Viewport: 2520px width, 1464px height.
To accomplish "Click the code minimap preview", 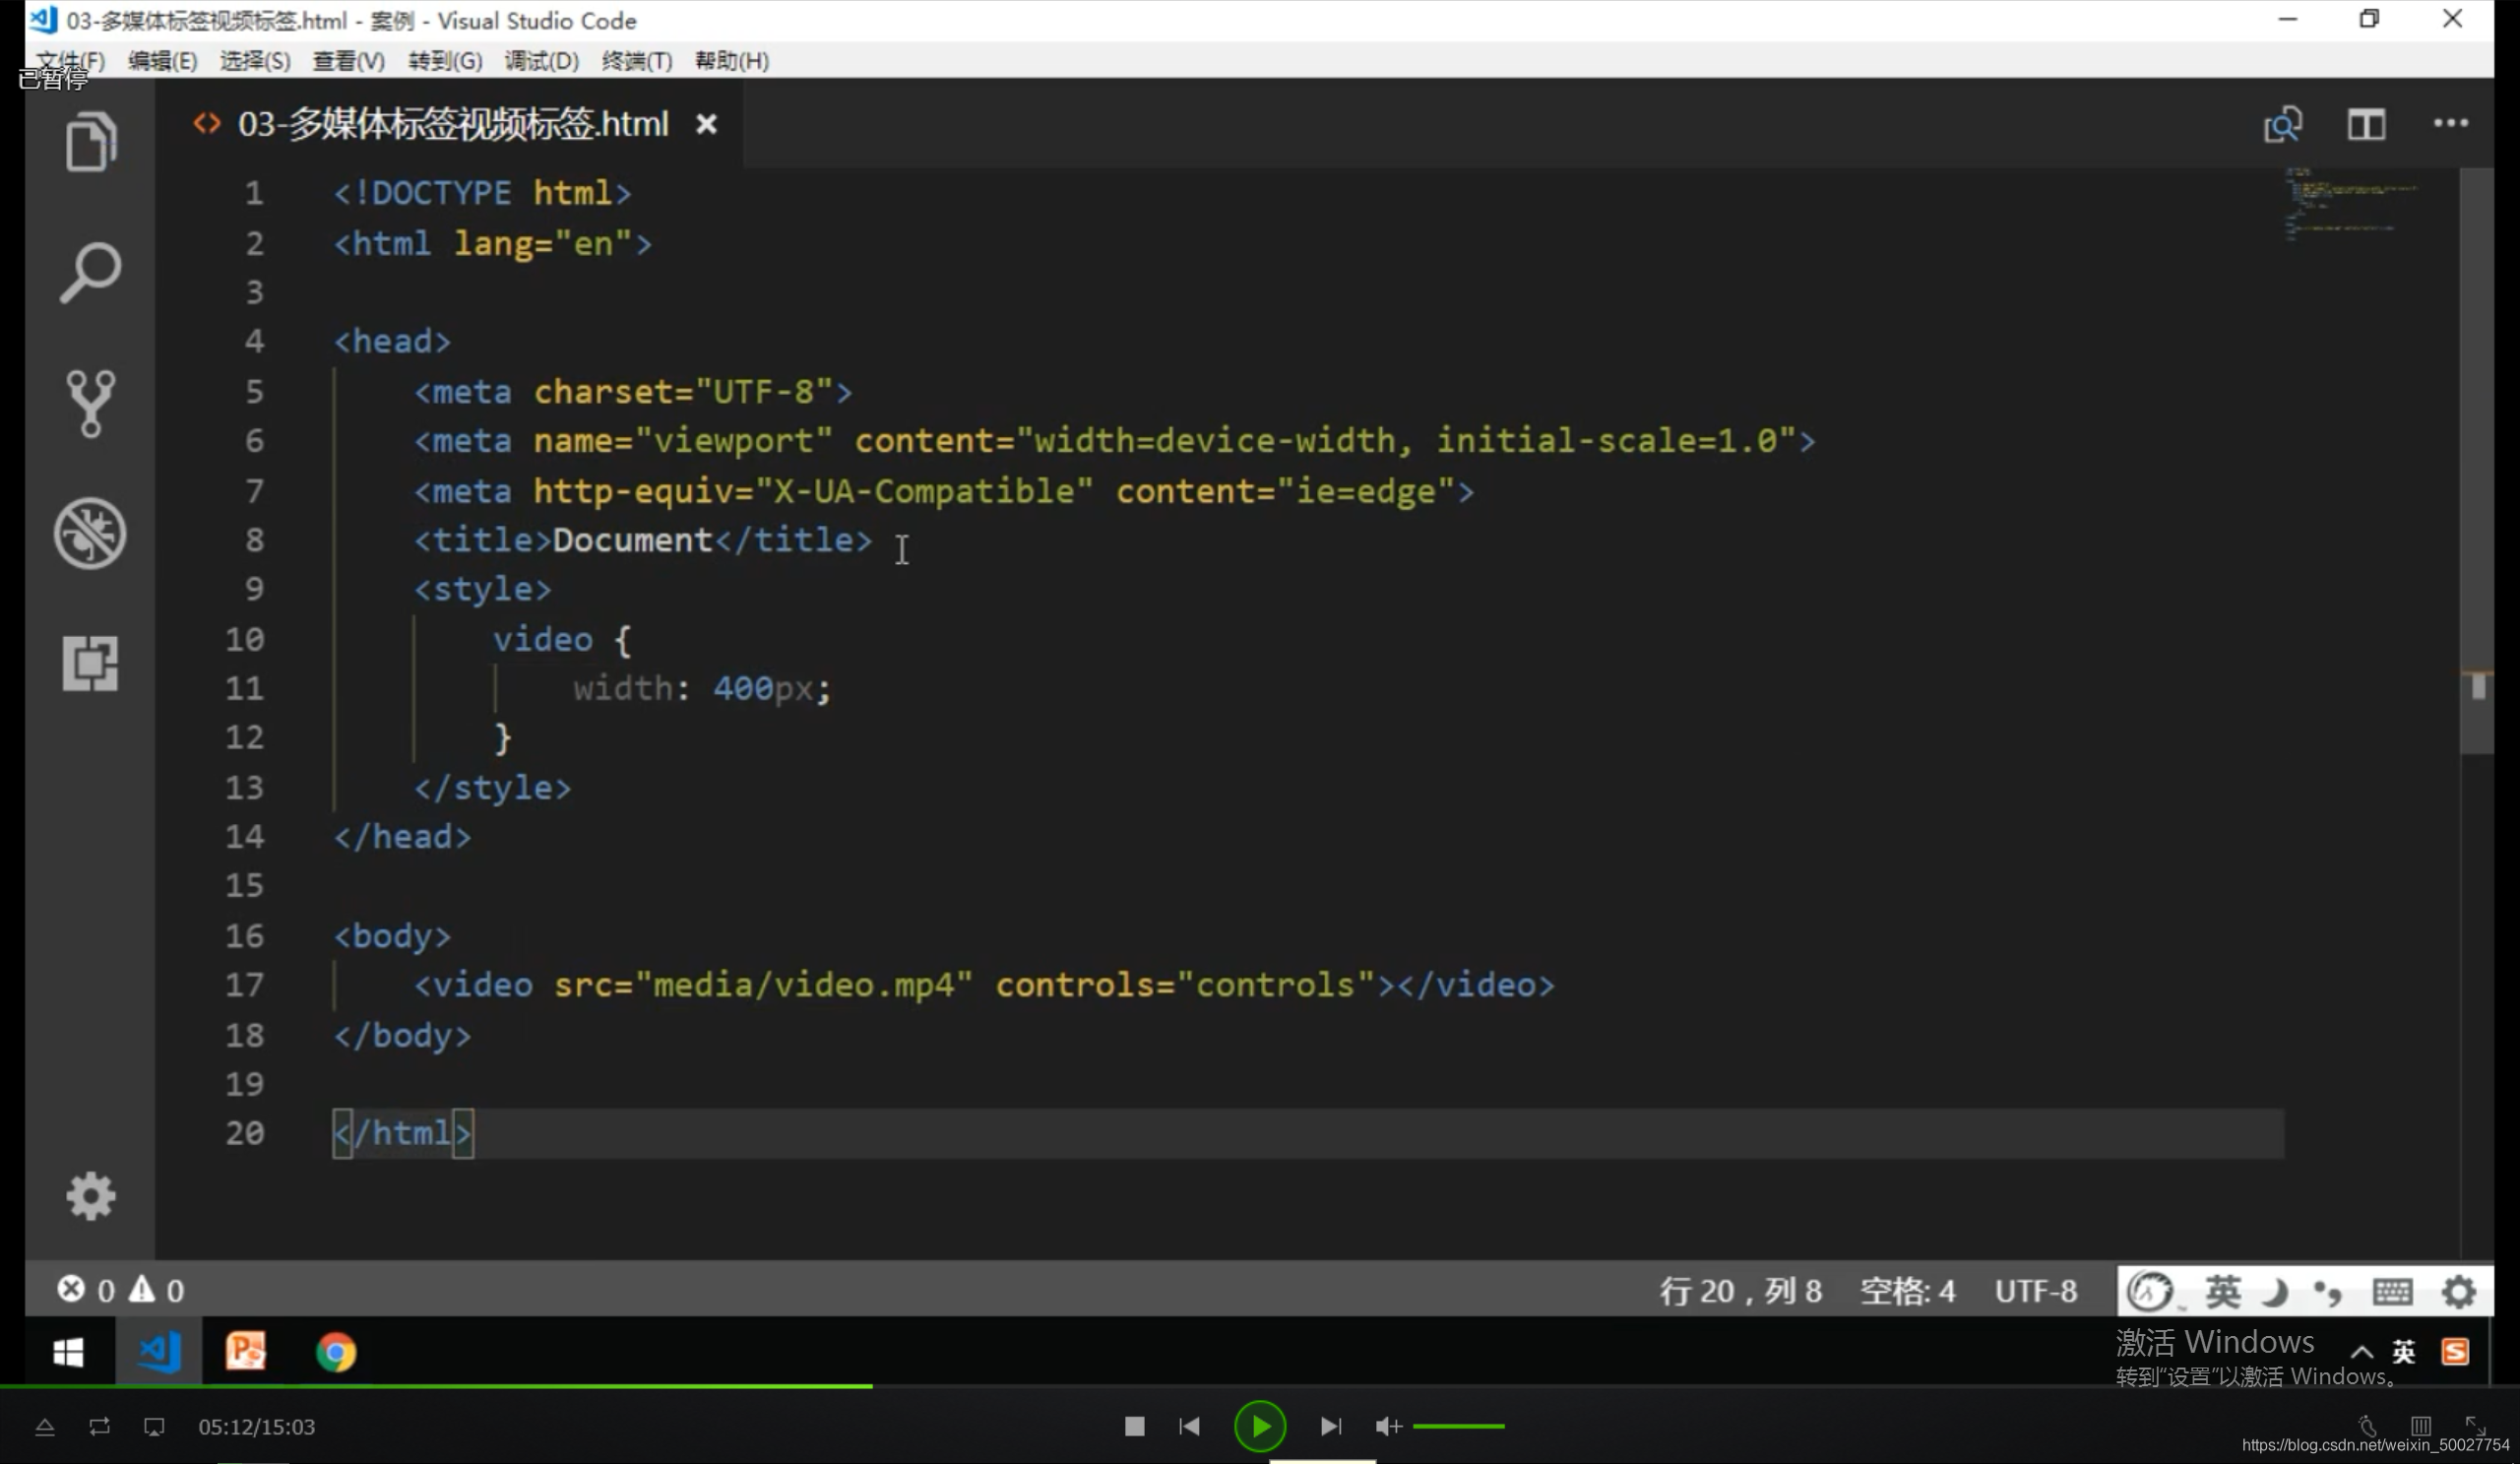I will click(2352, 205).
